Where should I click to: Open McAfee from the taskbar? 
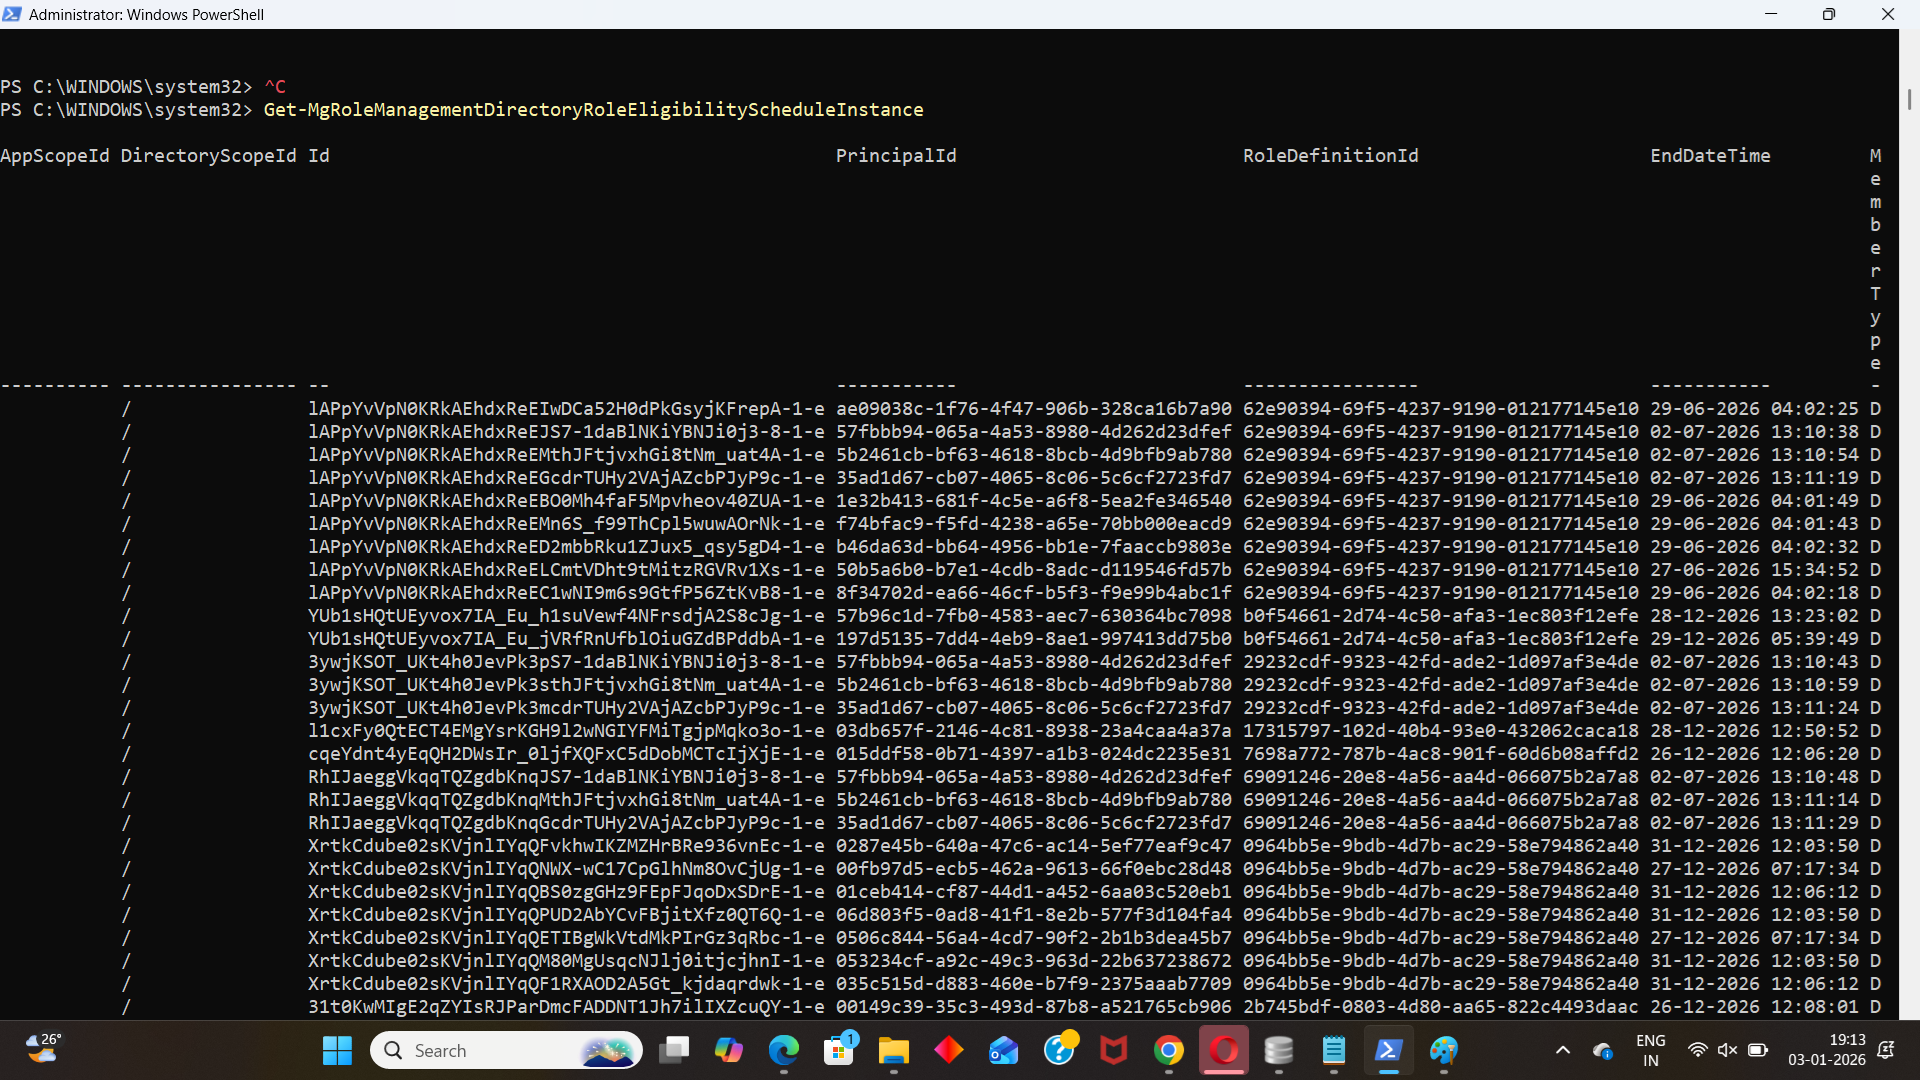coord(1113,1050)
